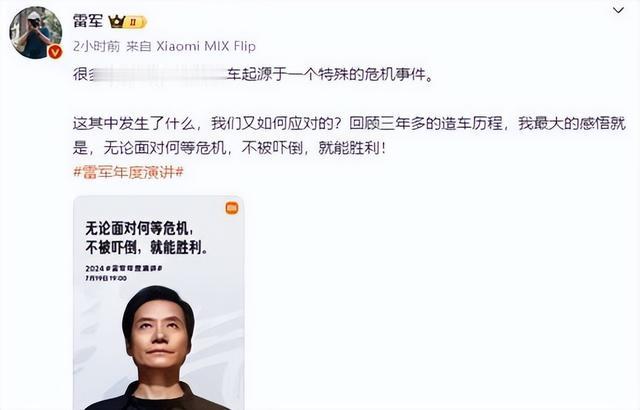Open the 雷军 username link

(88, 20)
